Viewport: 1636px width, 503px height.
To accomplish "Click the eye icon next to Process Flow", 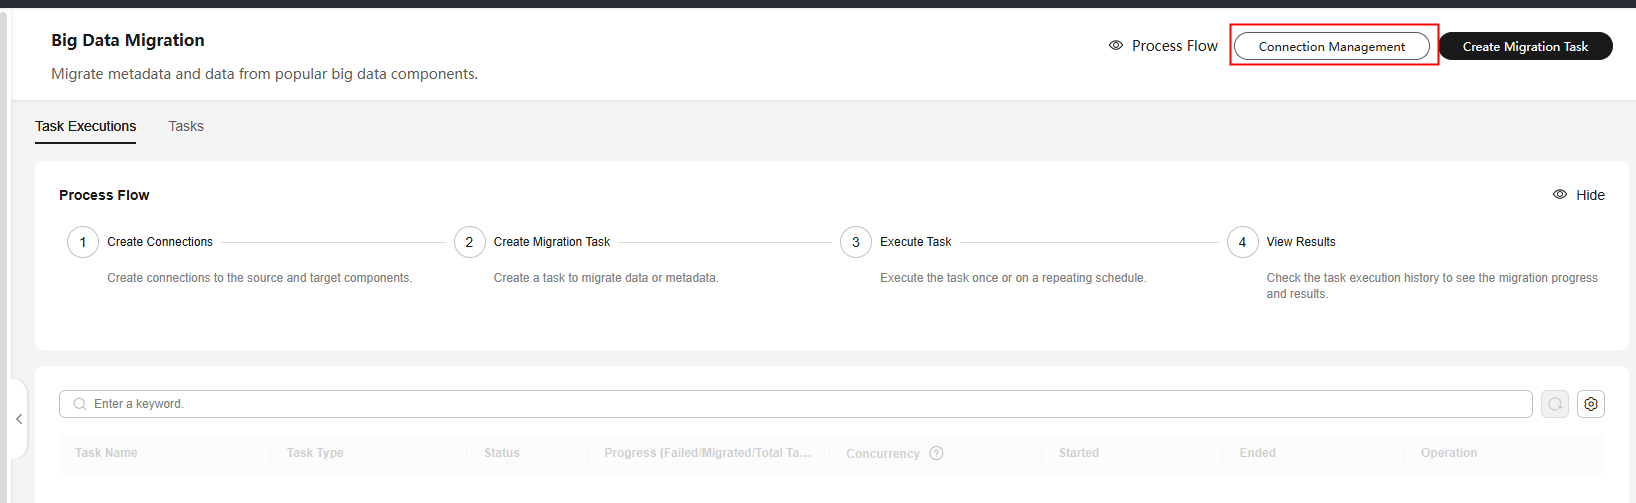I will (x=1116, y=46).
